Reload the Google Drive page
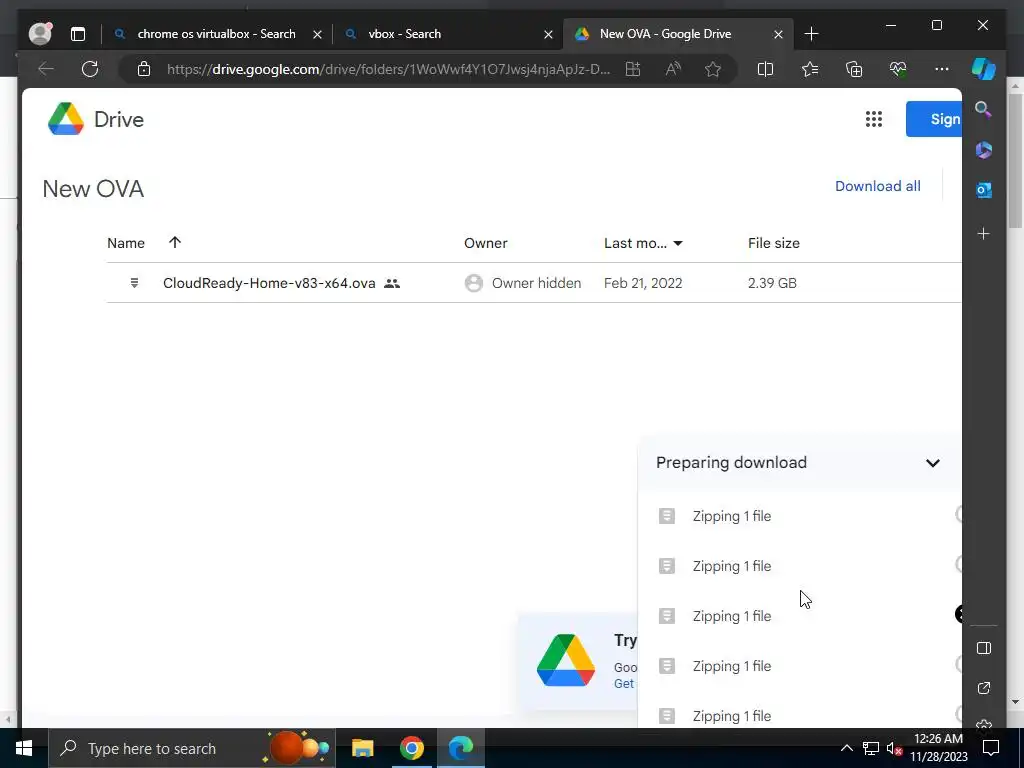 (x=90, y=69)
